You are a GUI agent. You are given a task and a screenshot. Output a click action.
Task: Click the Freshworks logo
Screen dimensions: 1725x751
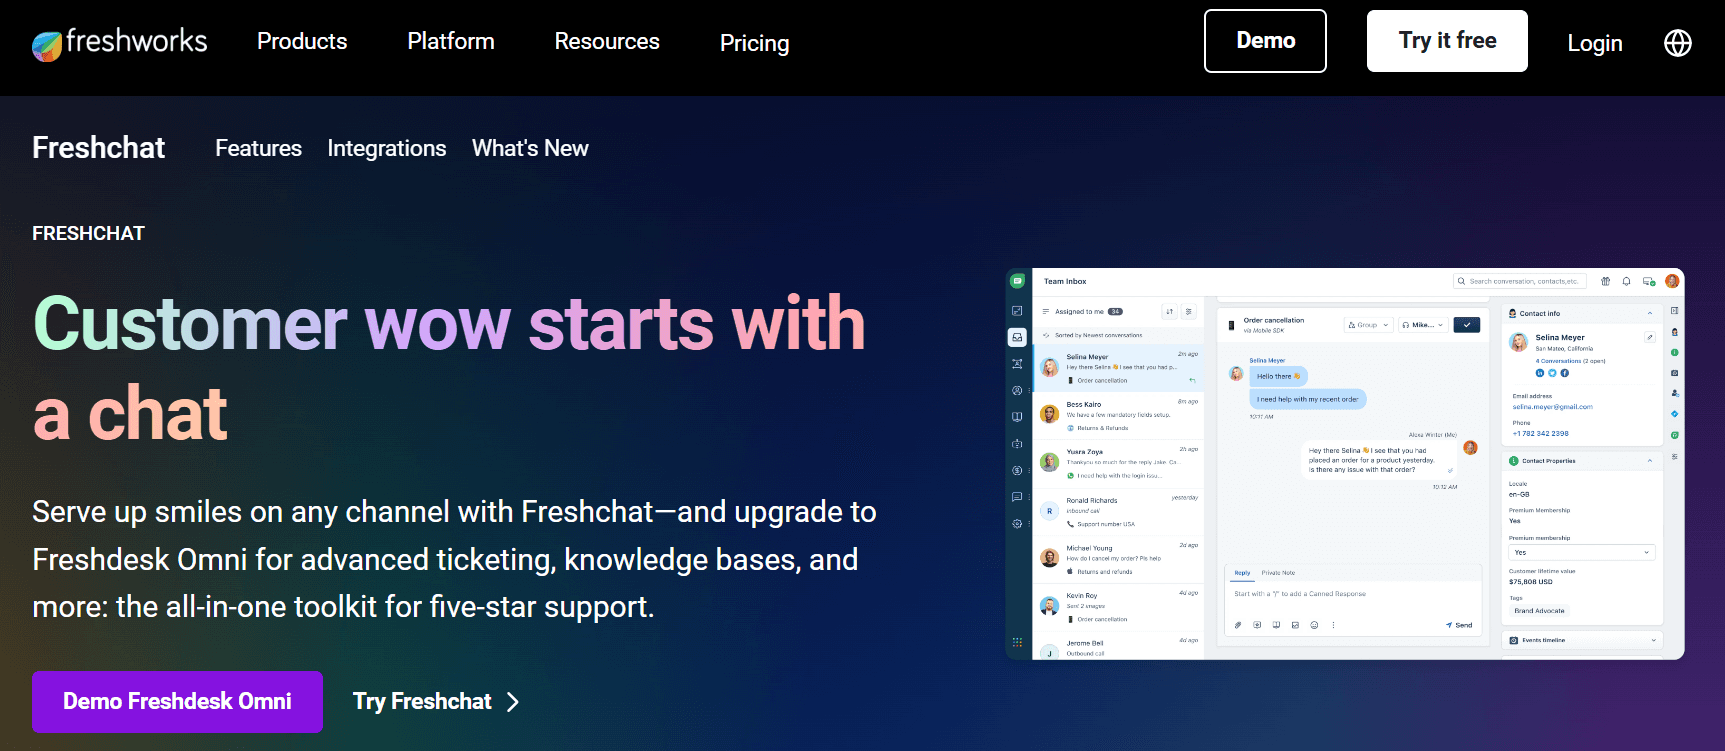tap(119, 43)
